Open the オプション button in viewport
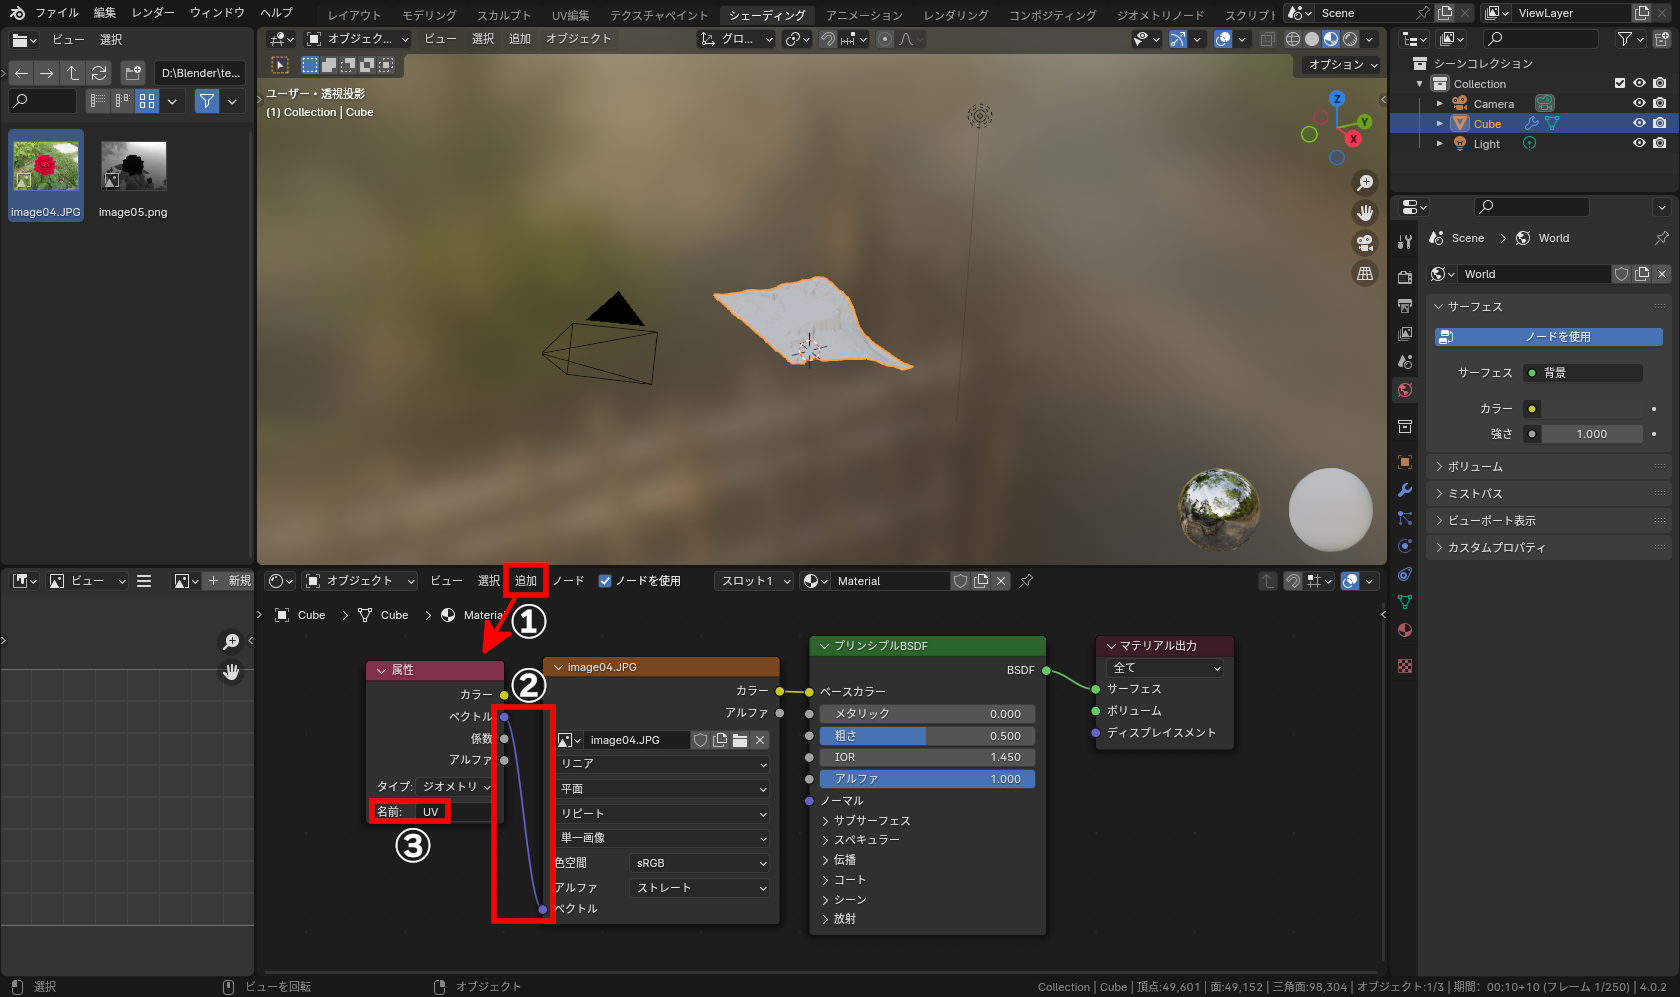The width and height of the screenshot is (1680, 997). (1342, 64)
